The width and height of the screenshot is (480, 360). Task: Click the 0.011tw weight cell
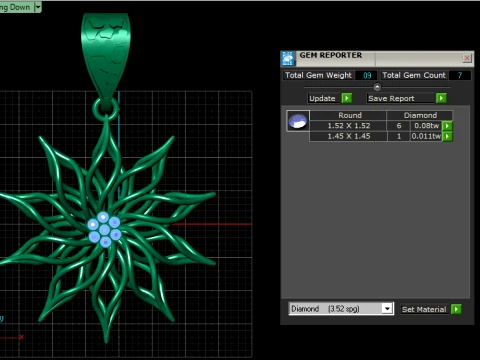click(x=426, y=136)
